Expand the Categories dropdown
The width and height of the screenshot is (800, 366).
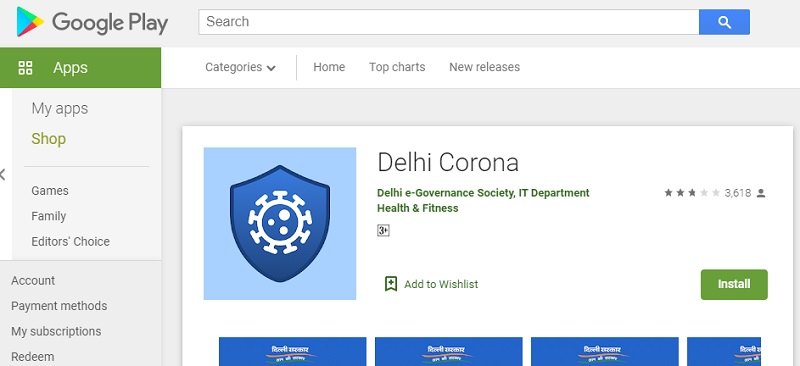[240, 67]
